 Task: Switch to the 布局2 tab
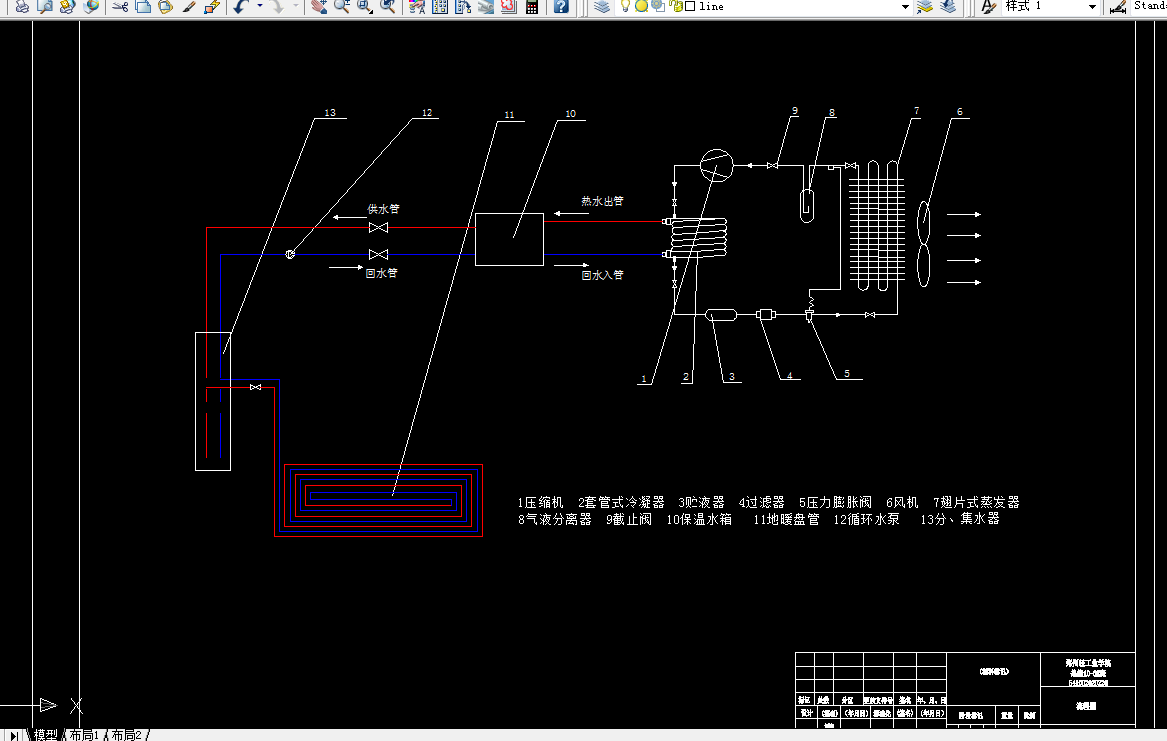[127, 735]
